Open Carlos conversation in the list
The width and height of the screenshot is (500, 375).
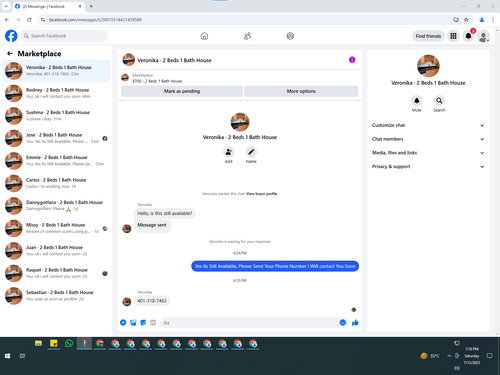(56, 183)
